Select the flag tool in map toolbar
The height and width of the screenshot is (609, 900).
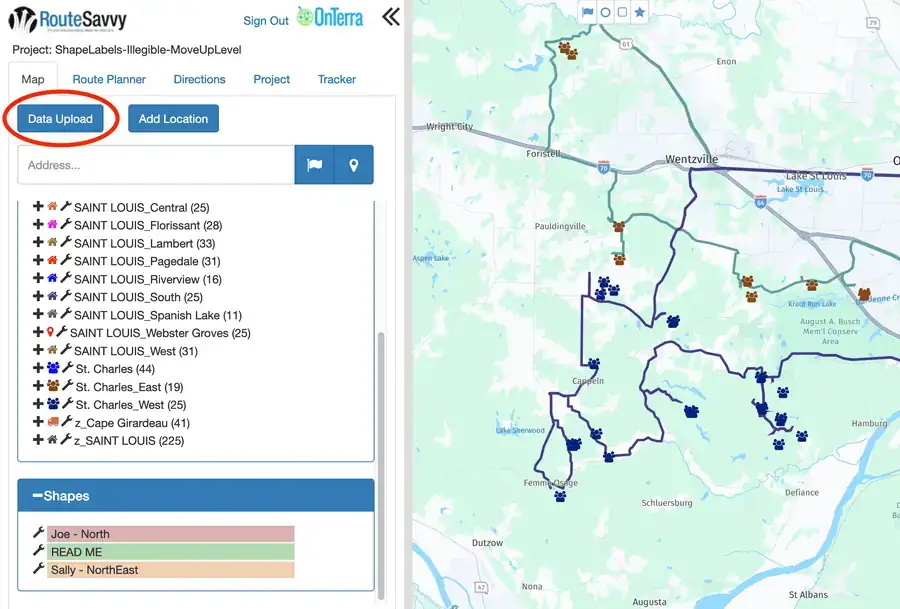(x=588, y=12)
